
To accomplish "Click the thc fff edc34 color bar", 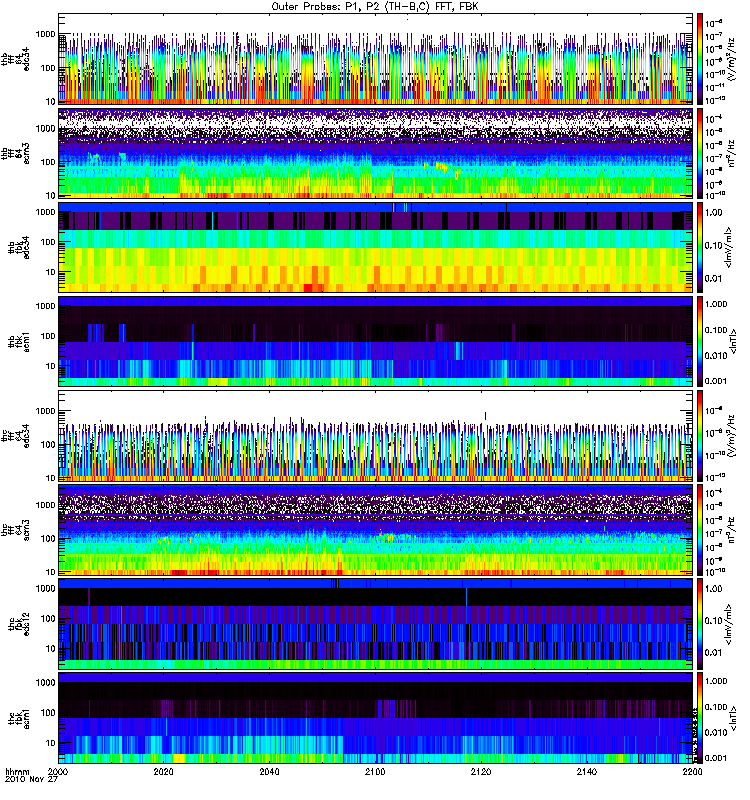I will pos(700,436).
